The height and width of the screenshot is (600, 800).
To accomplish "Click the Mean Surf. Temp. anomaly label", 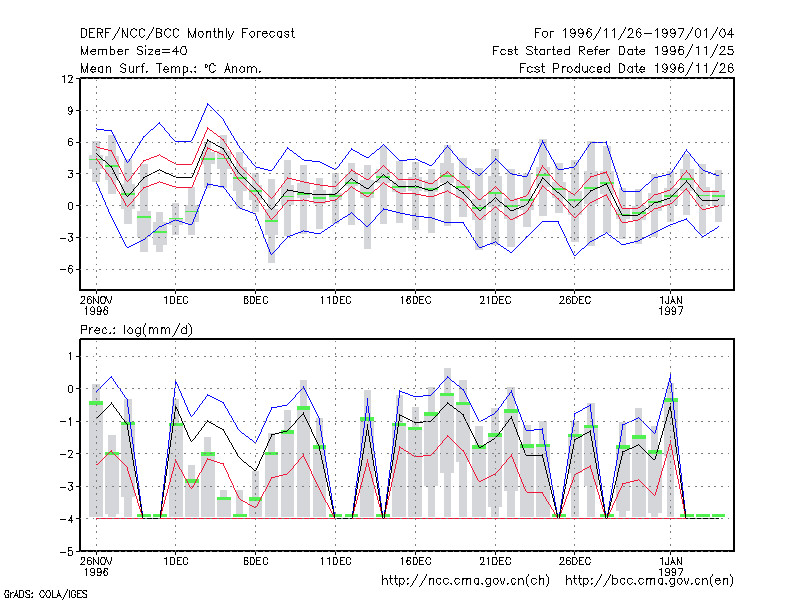I will [171, 68].
